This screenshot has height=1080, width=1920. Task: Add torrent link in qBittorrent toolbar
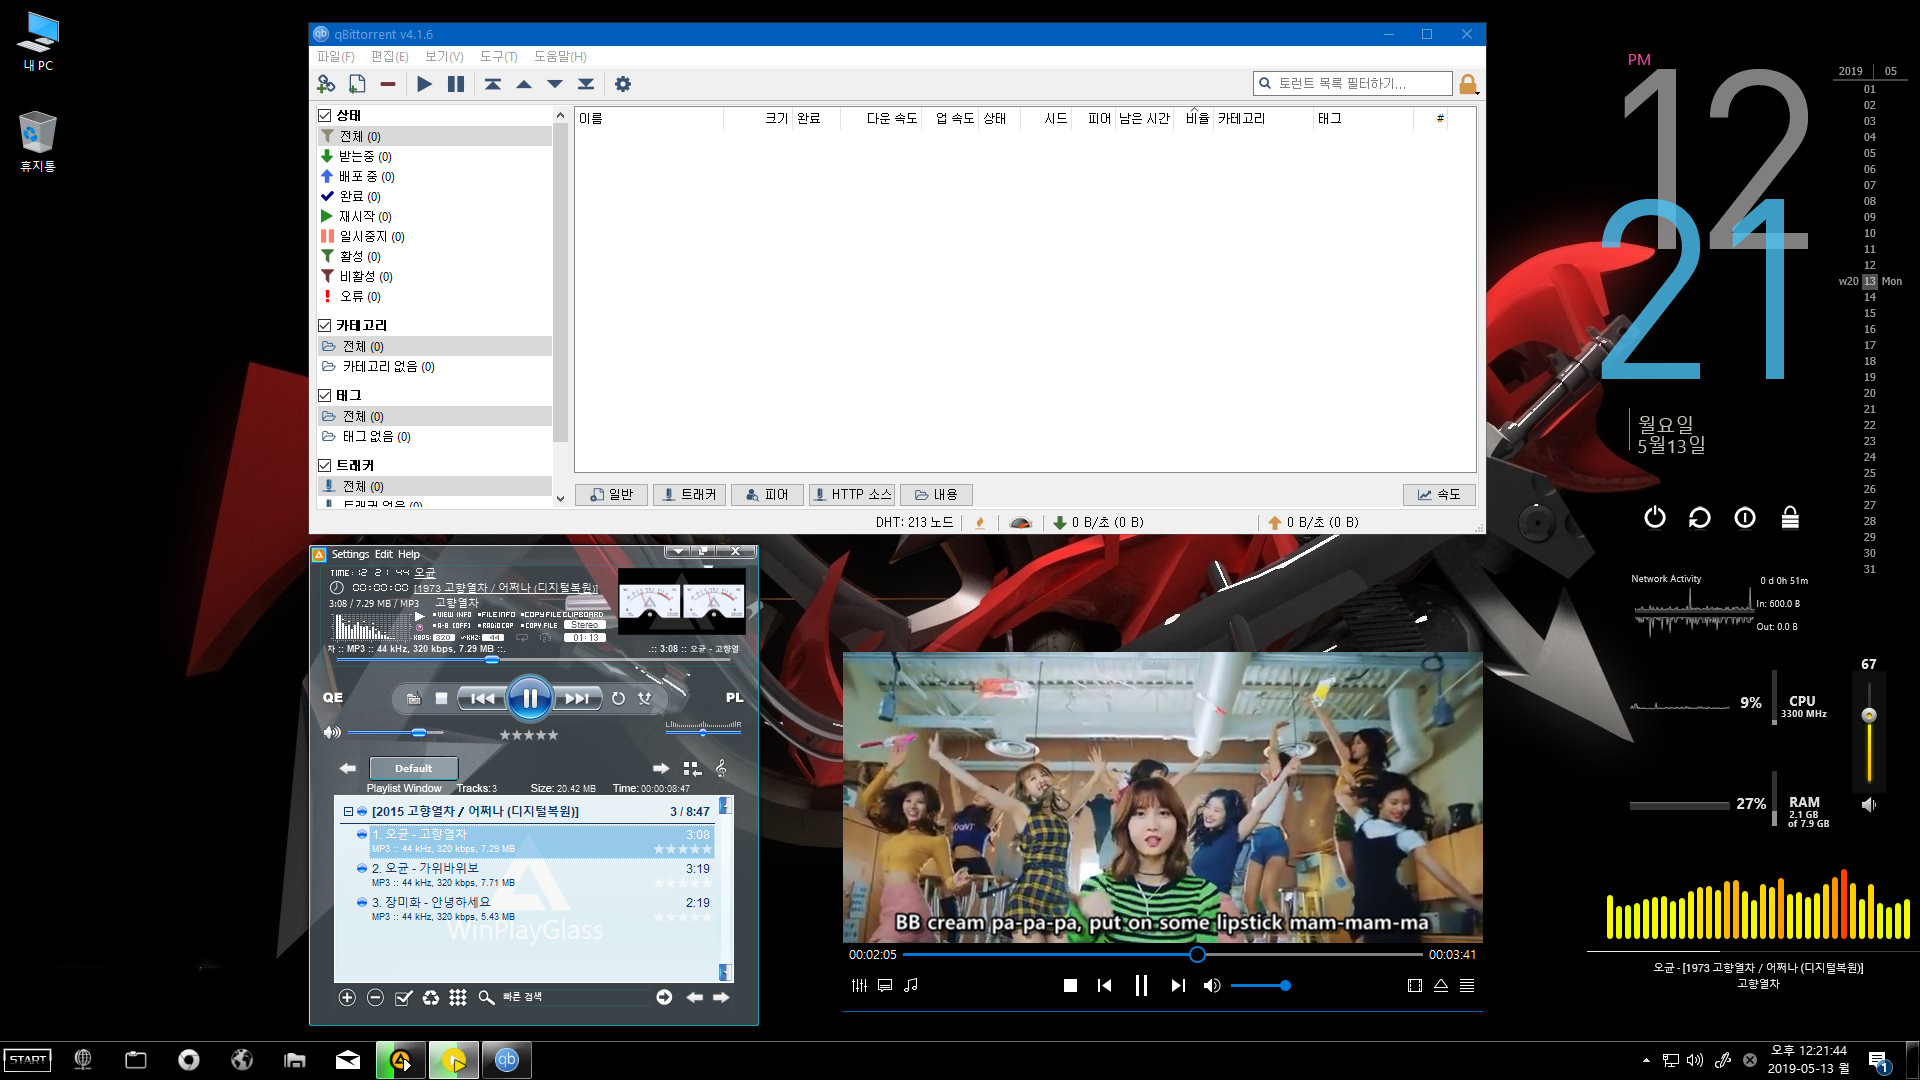click(x=326, y=84)
